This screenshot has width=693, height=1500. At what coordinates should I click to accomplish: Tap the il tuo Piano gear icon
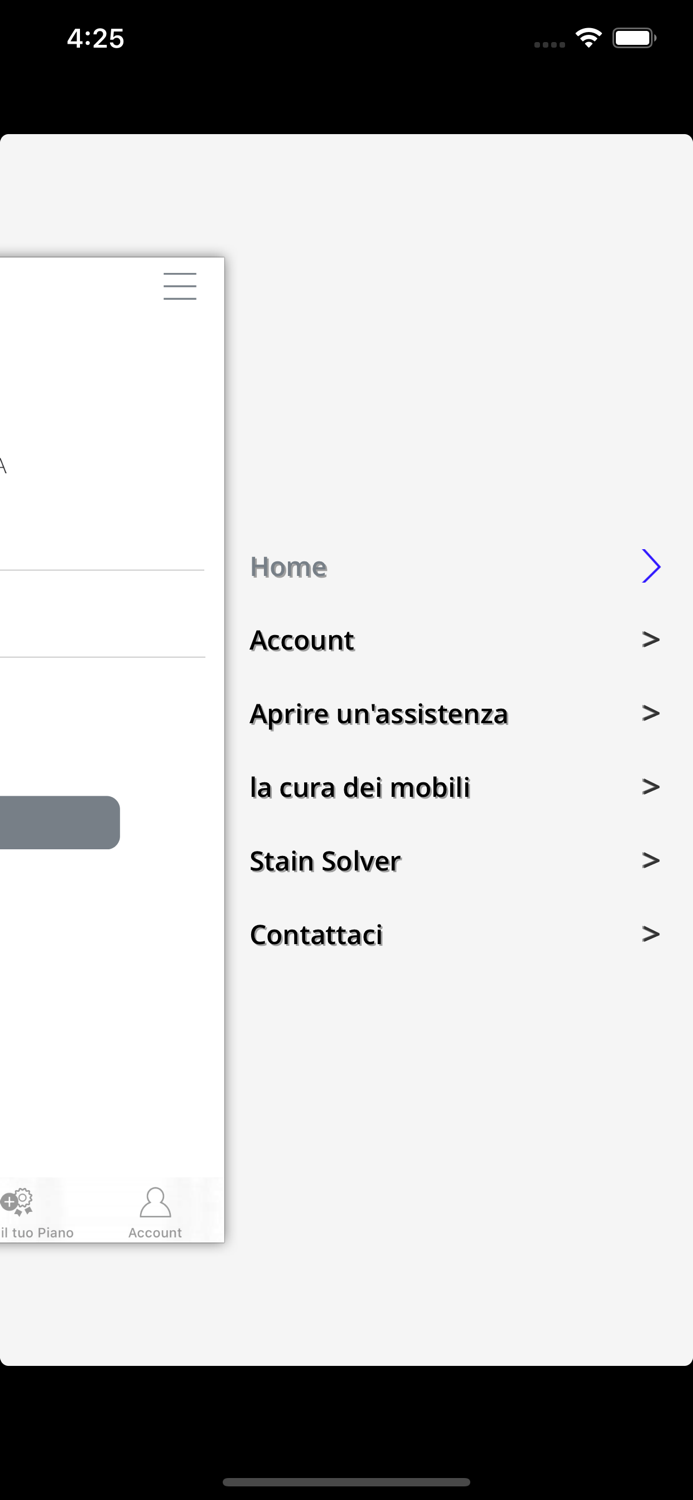tap(18, 1202)
